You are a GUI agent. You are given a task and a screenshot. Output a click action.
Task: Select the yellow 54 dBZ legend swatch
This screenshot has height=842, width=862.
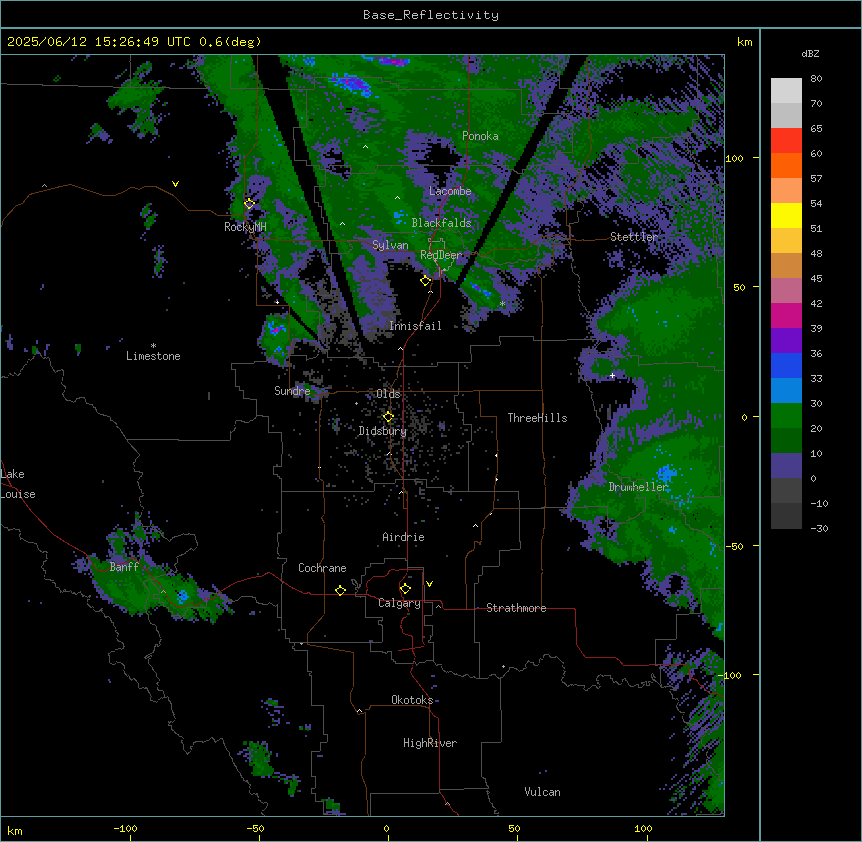tap(786, 215)
